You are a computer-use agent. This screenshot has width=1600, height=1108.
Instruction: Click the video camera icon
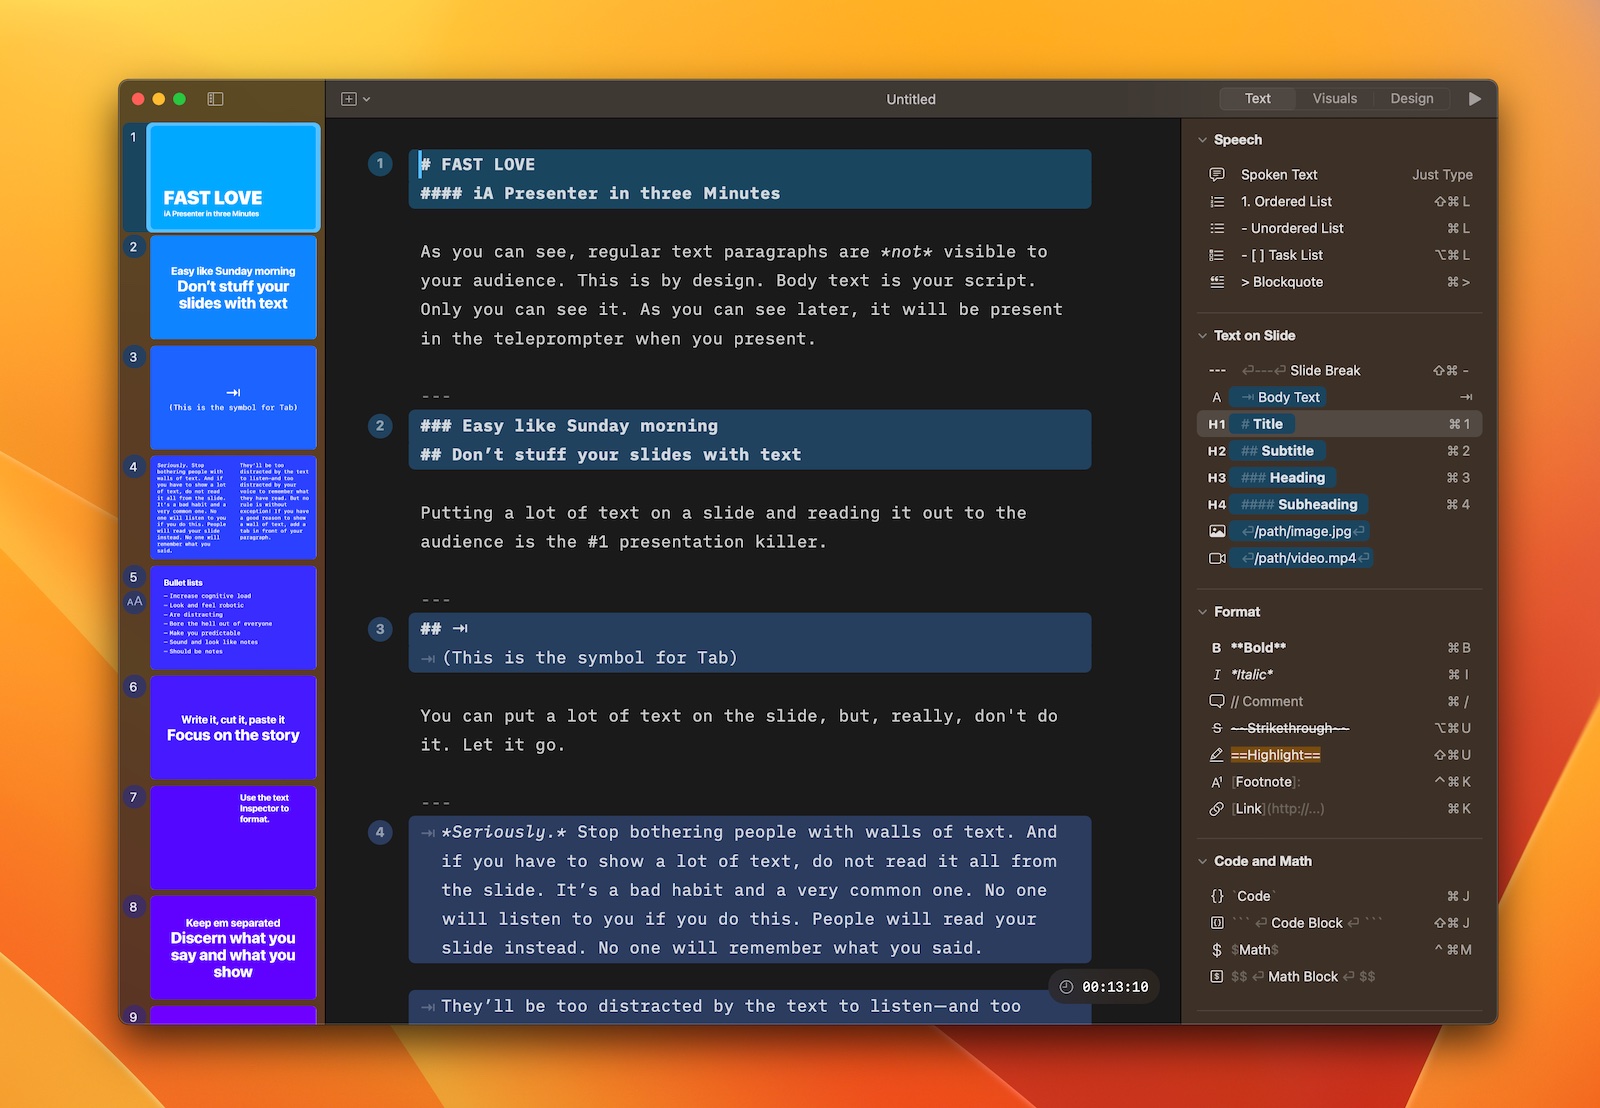click(x=1217, y=558)
